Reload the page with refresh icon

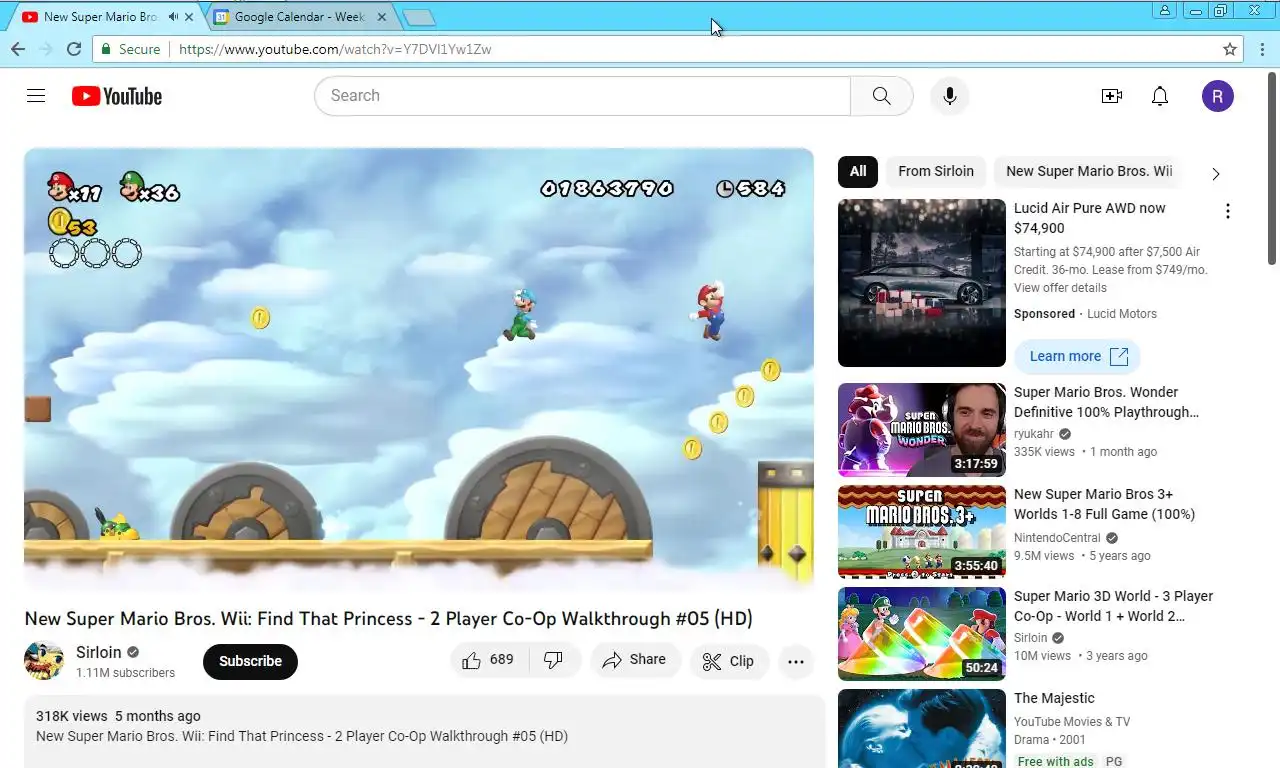[74, 49]
